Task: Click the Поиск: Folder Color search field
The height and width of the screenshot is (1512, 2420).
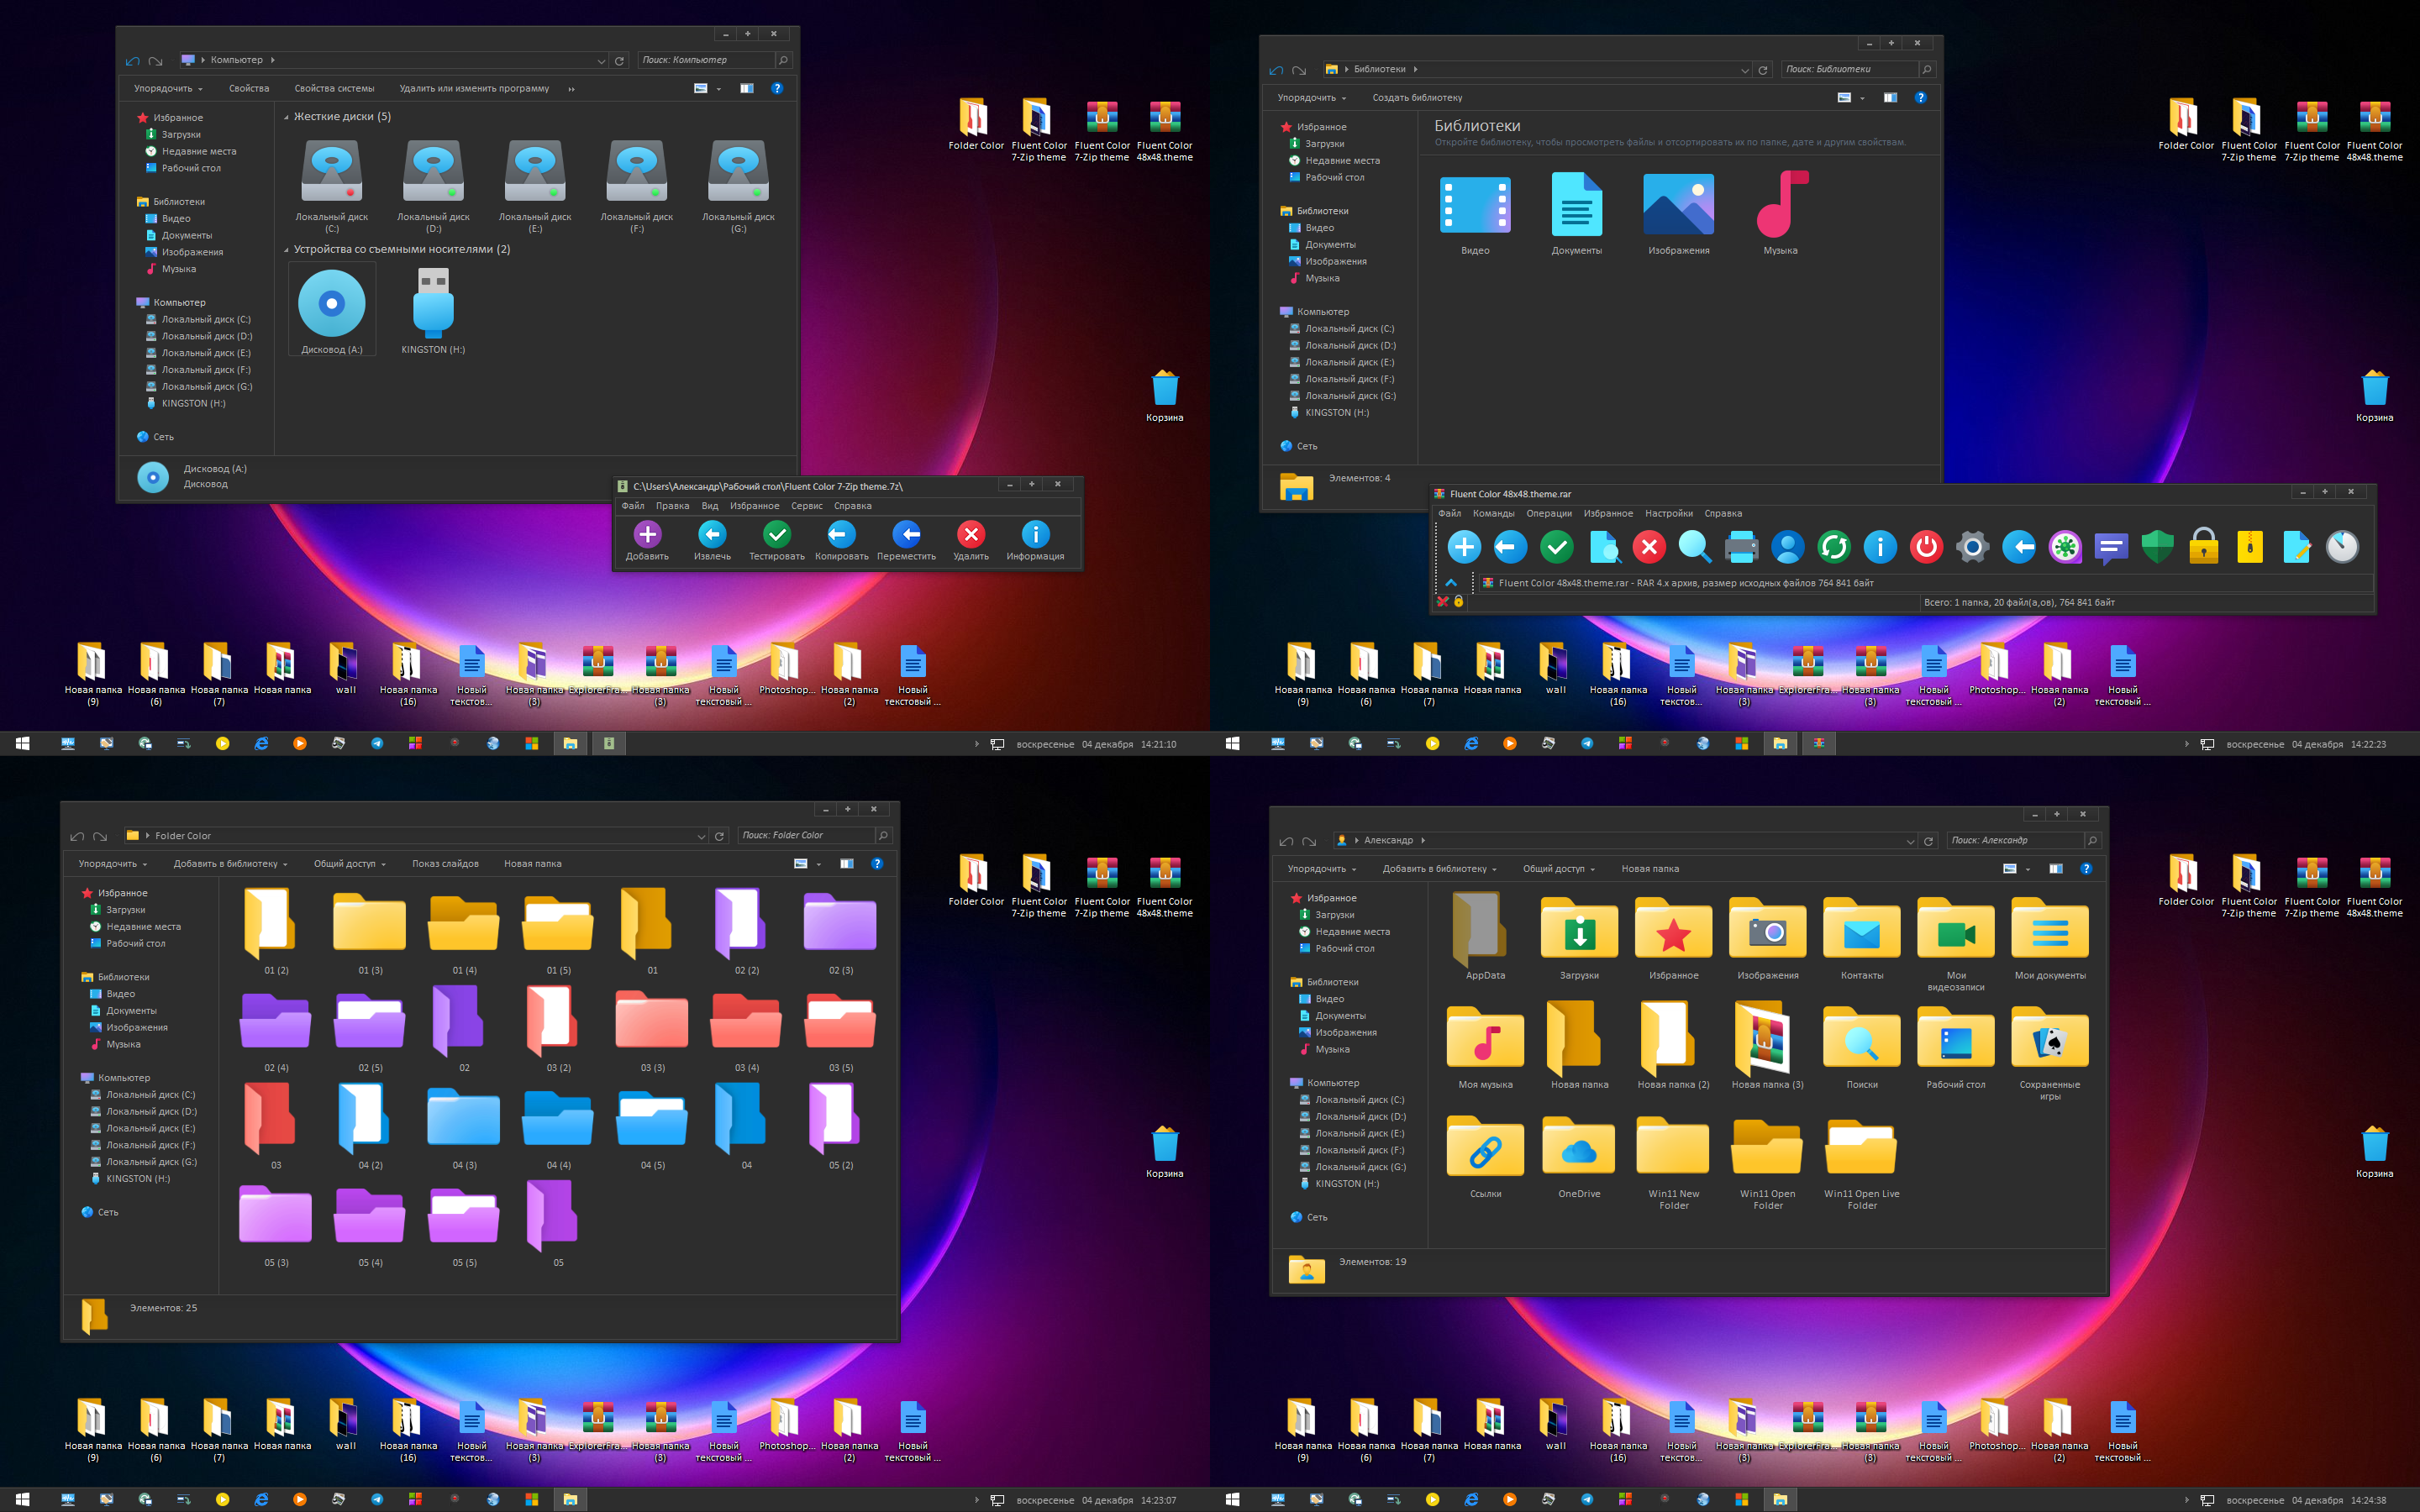Action: tap(806, 835)
